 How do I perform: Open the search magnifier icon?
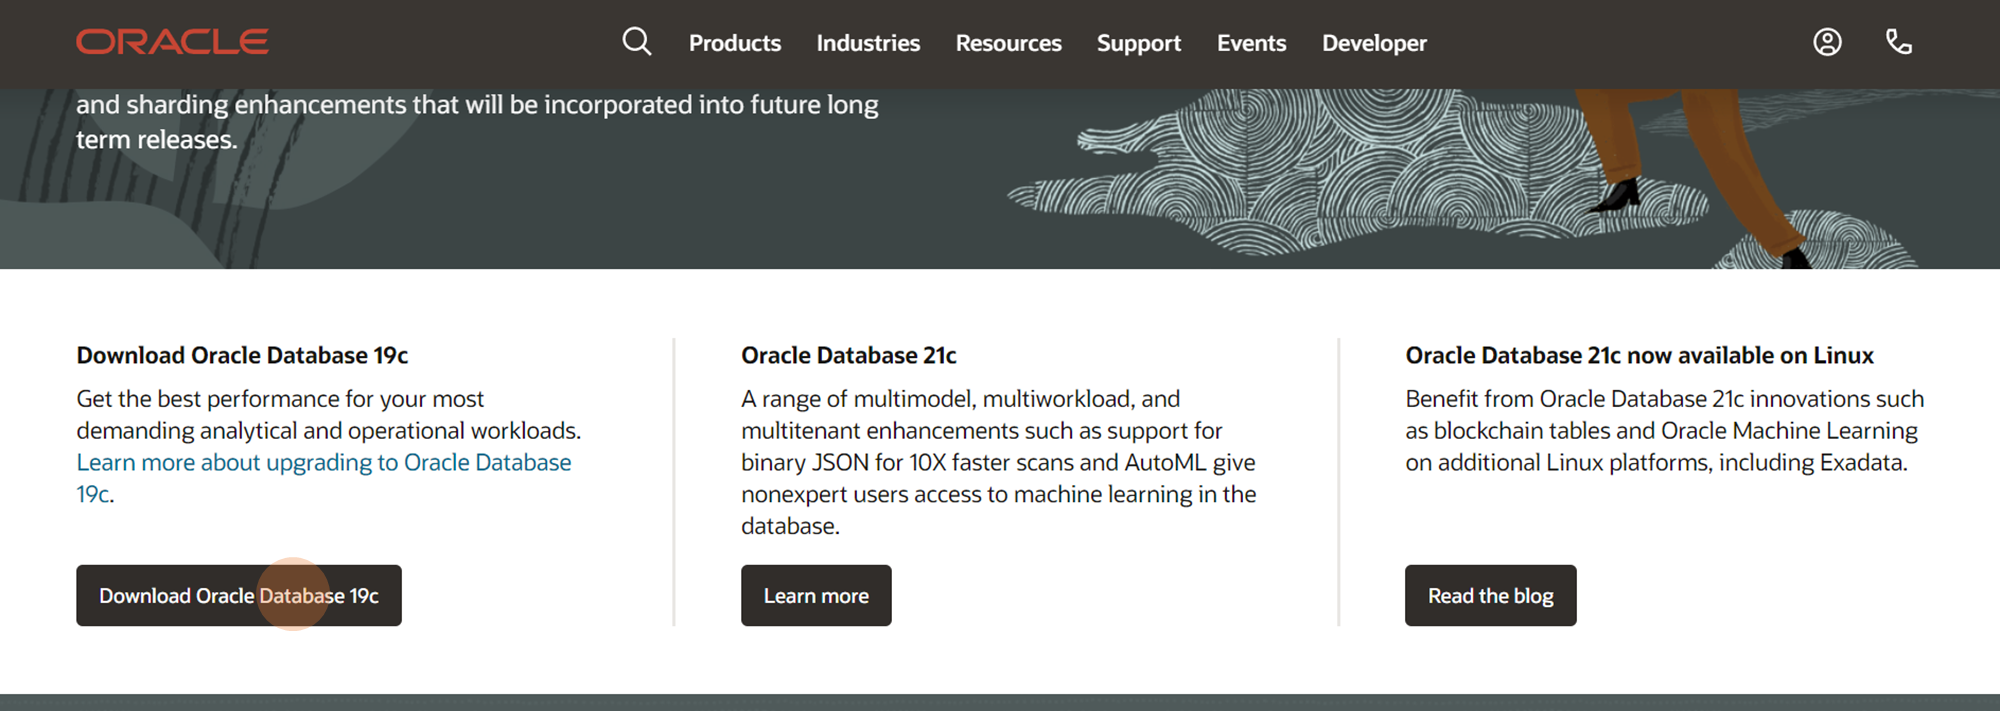[x=637, y=42]
